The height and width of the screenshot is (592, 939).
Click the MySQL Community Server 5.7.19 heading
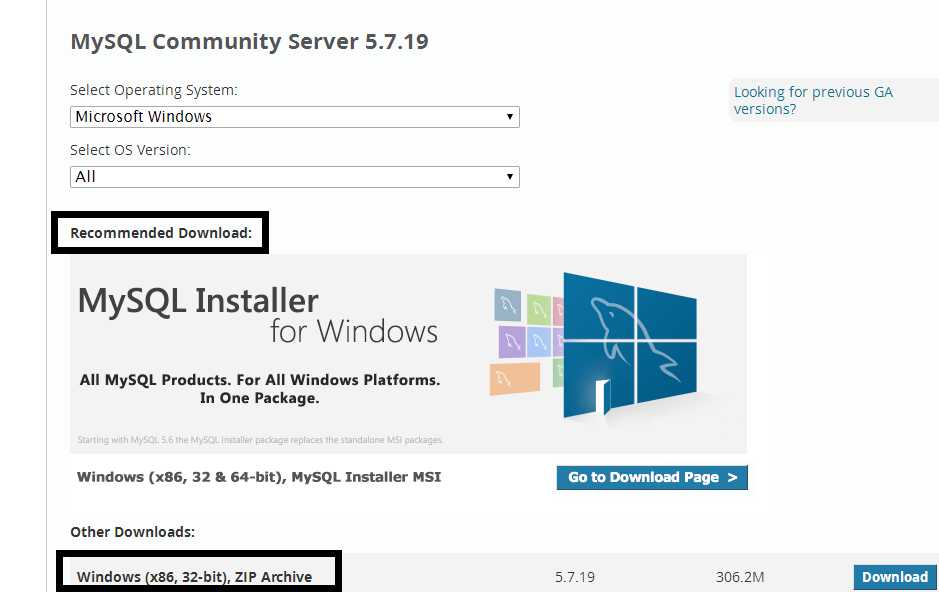tap(249, 42)
